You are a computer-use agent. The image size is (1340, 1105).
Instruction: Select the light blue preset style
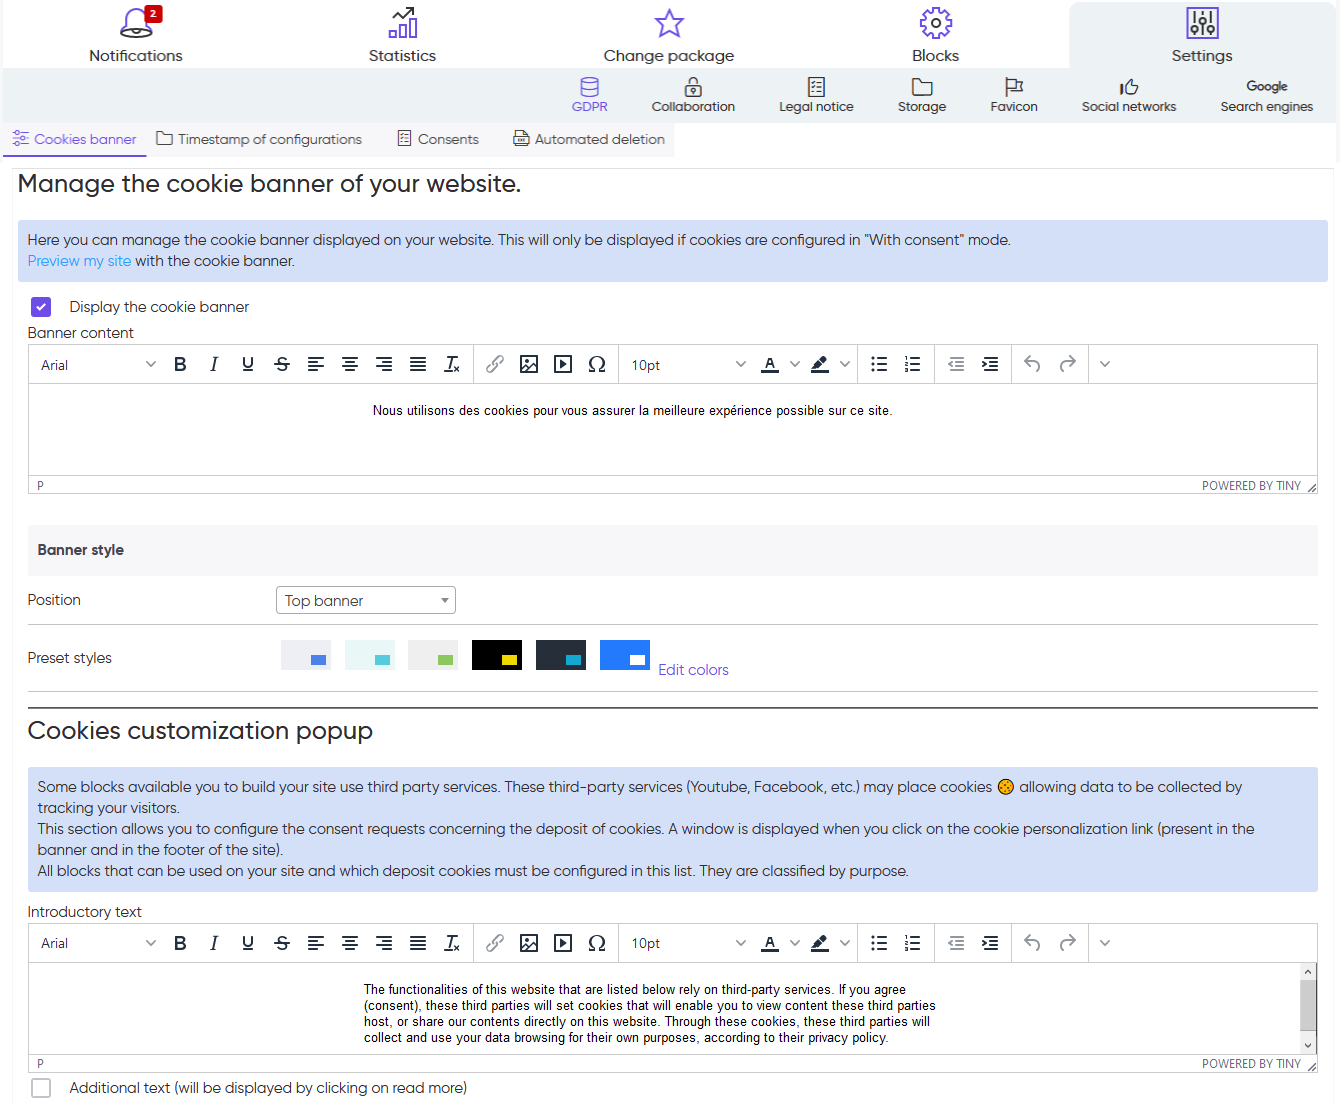tap(306, 655)
